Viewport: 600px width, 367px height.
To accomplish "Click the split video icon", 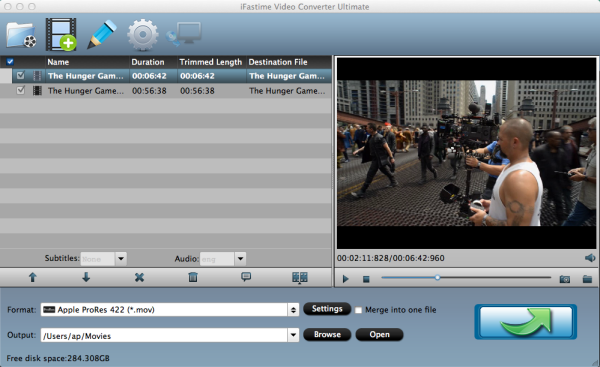I will pos(300,277).
